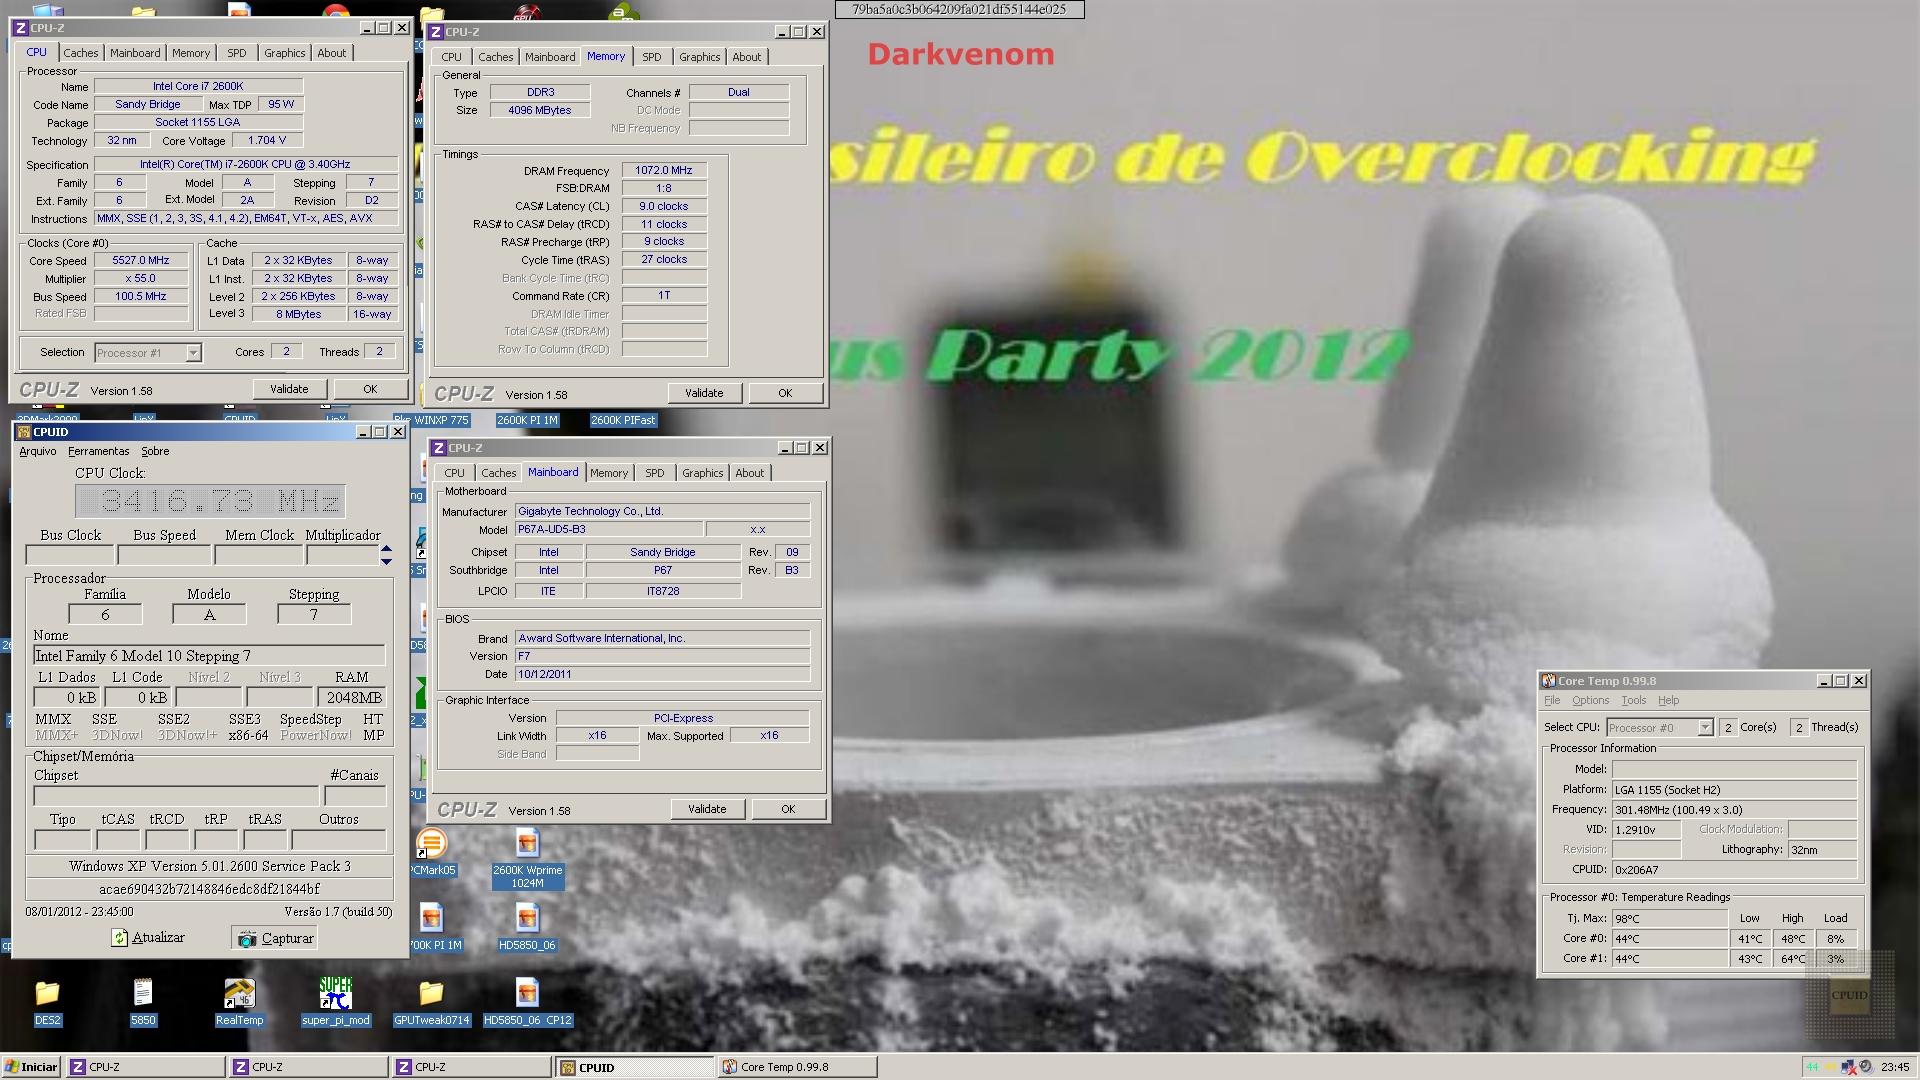Open the Caches tab in CPU-Z CPU window
1920x1080 pixels.
81,53
